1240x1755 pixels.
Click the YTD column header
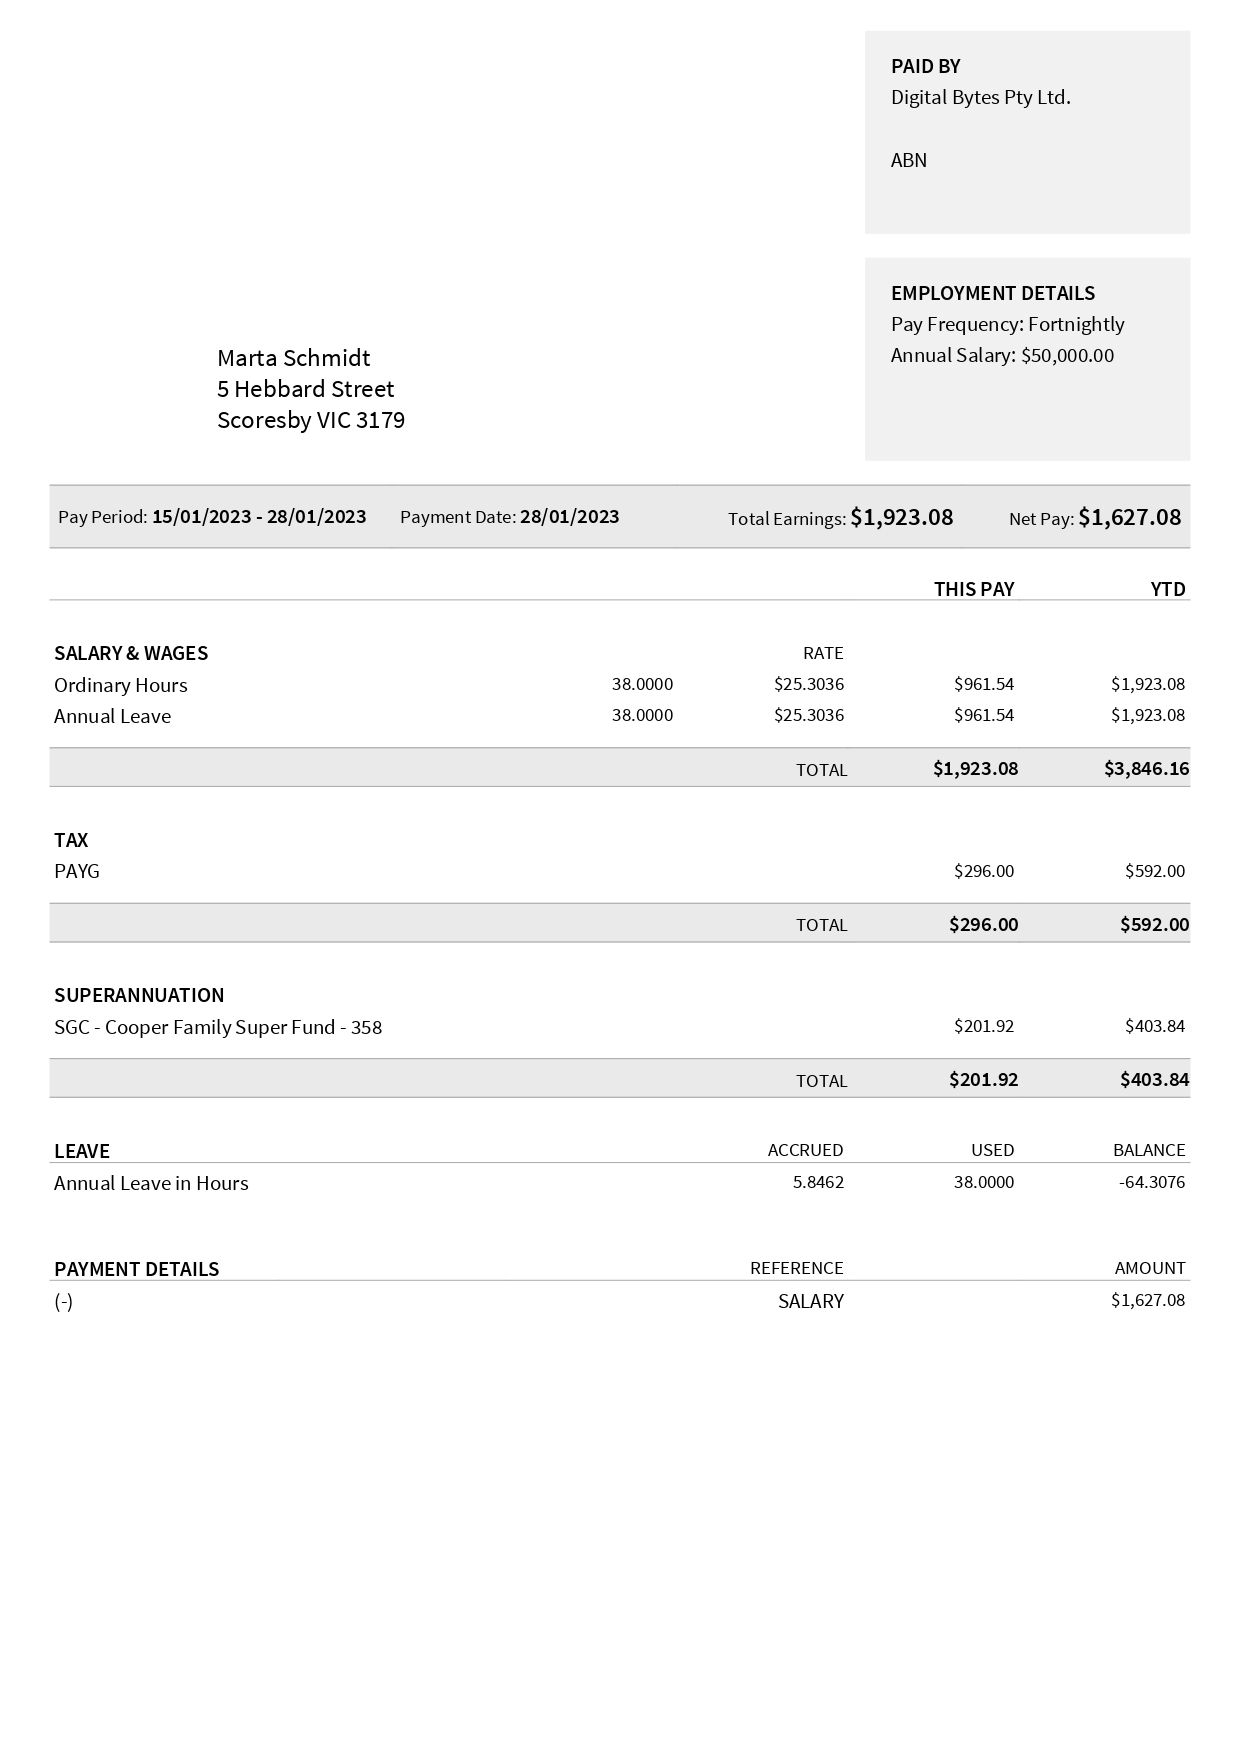pos(1167,589)
